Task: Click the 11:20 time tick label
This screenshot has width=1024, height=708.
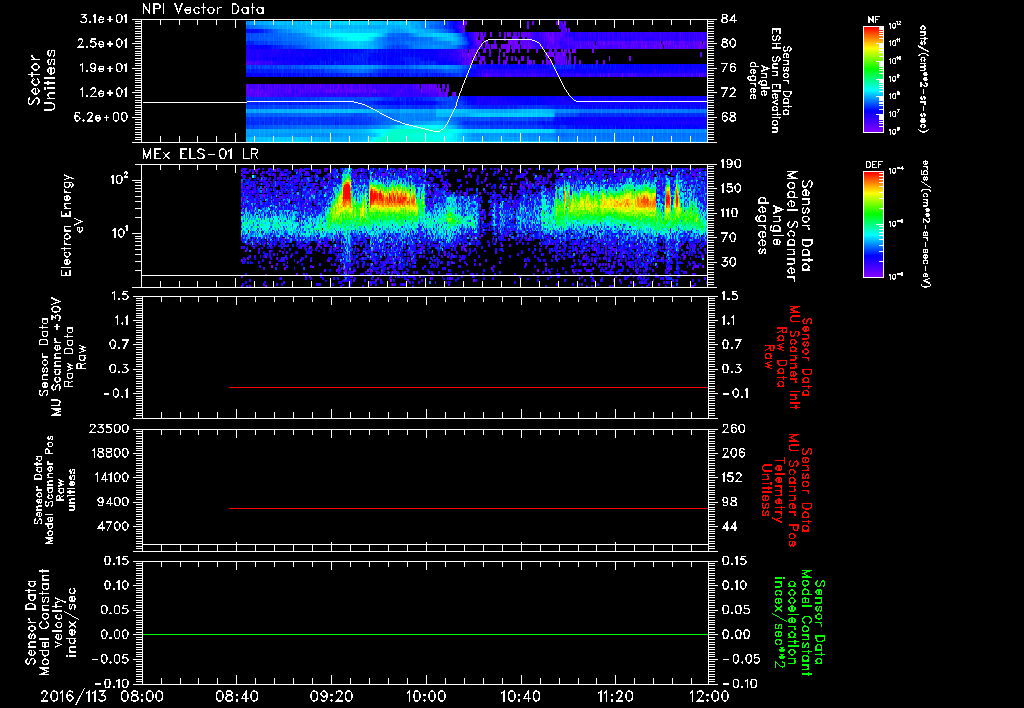Action: coord(615,696)
